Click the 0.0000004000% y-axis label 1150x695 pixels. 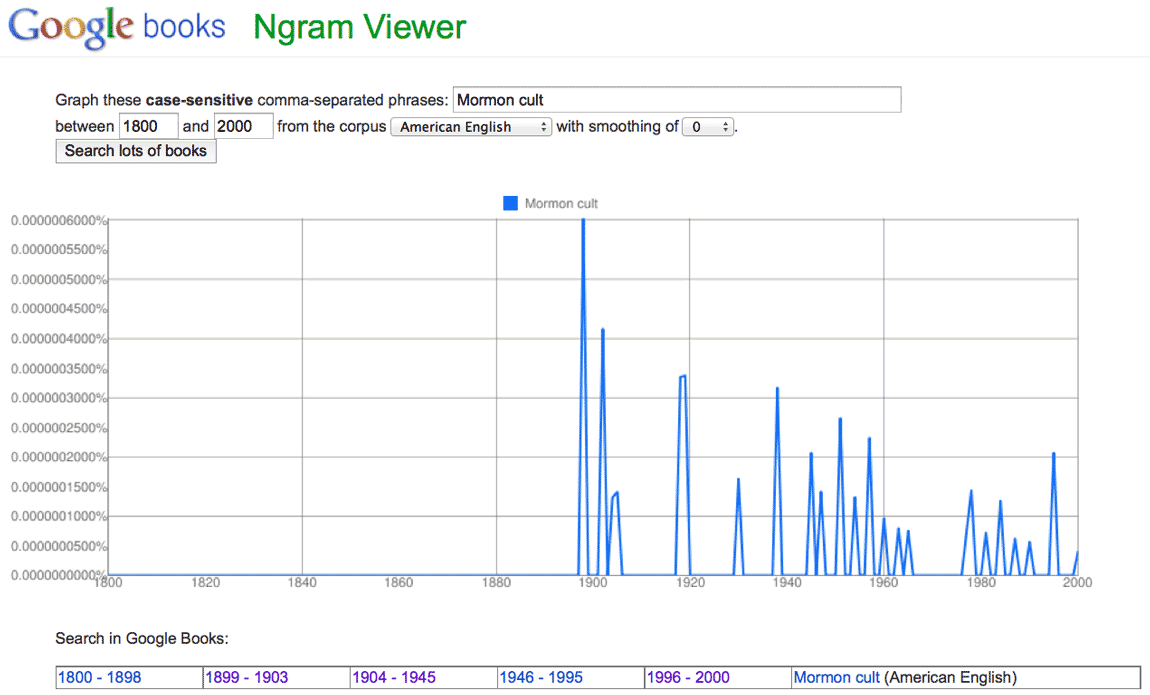pyautogui.click(x=59, y=339)
